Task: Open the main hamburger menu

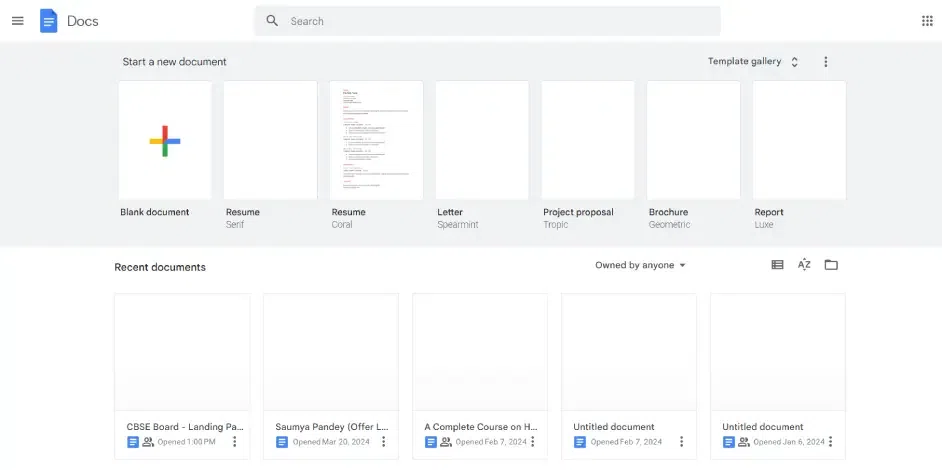Action: pyautogui.click(x=17, y=21)
